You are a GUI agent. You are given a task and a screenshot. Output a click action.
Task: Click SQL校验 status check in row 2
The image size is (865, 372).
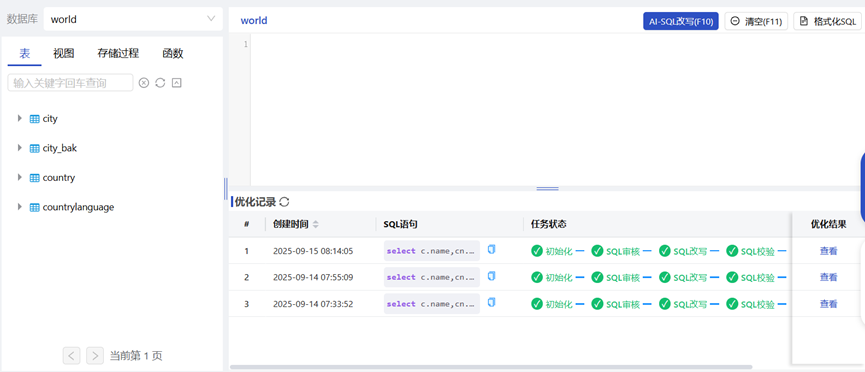(x=732, y=277)
